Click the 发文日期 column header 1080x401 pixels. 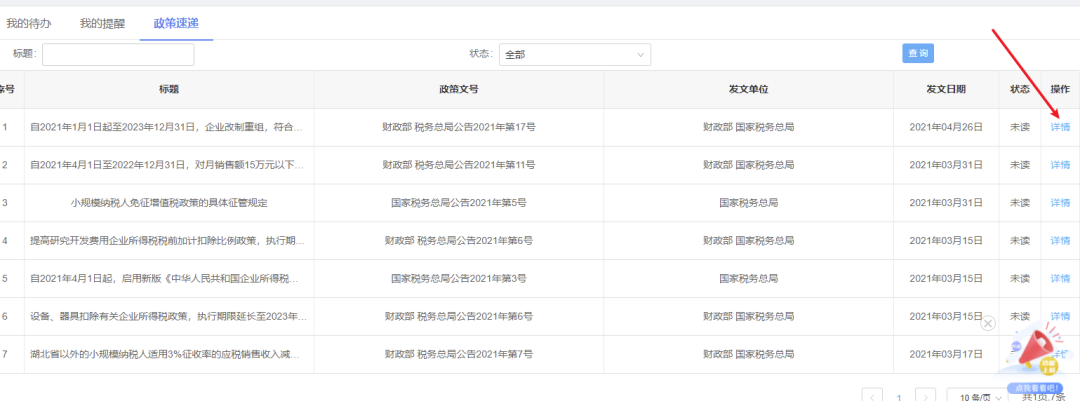[x=946, y=89]
